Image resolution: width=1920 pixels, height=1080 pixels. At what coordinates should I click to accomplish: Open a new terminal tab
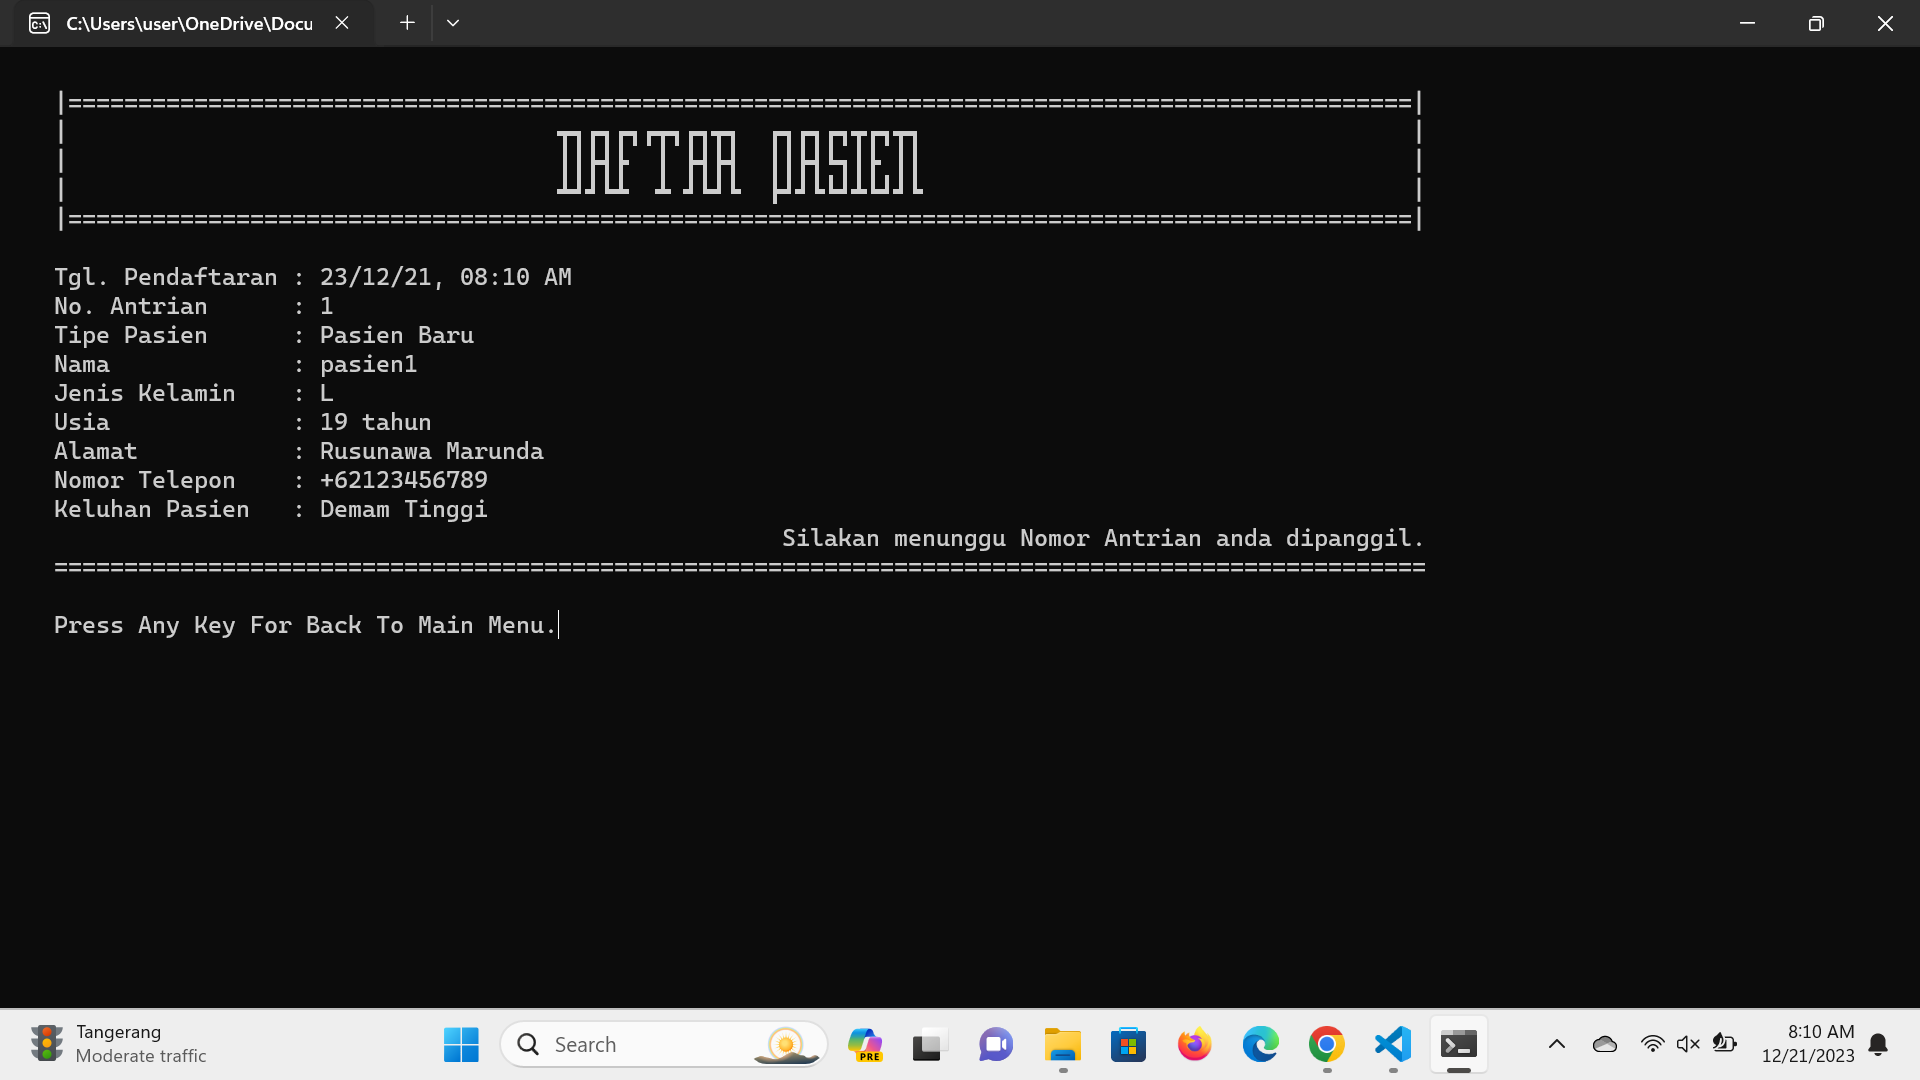point(407,23)
